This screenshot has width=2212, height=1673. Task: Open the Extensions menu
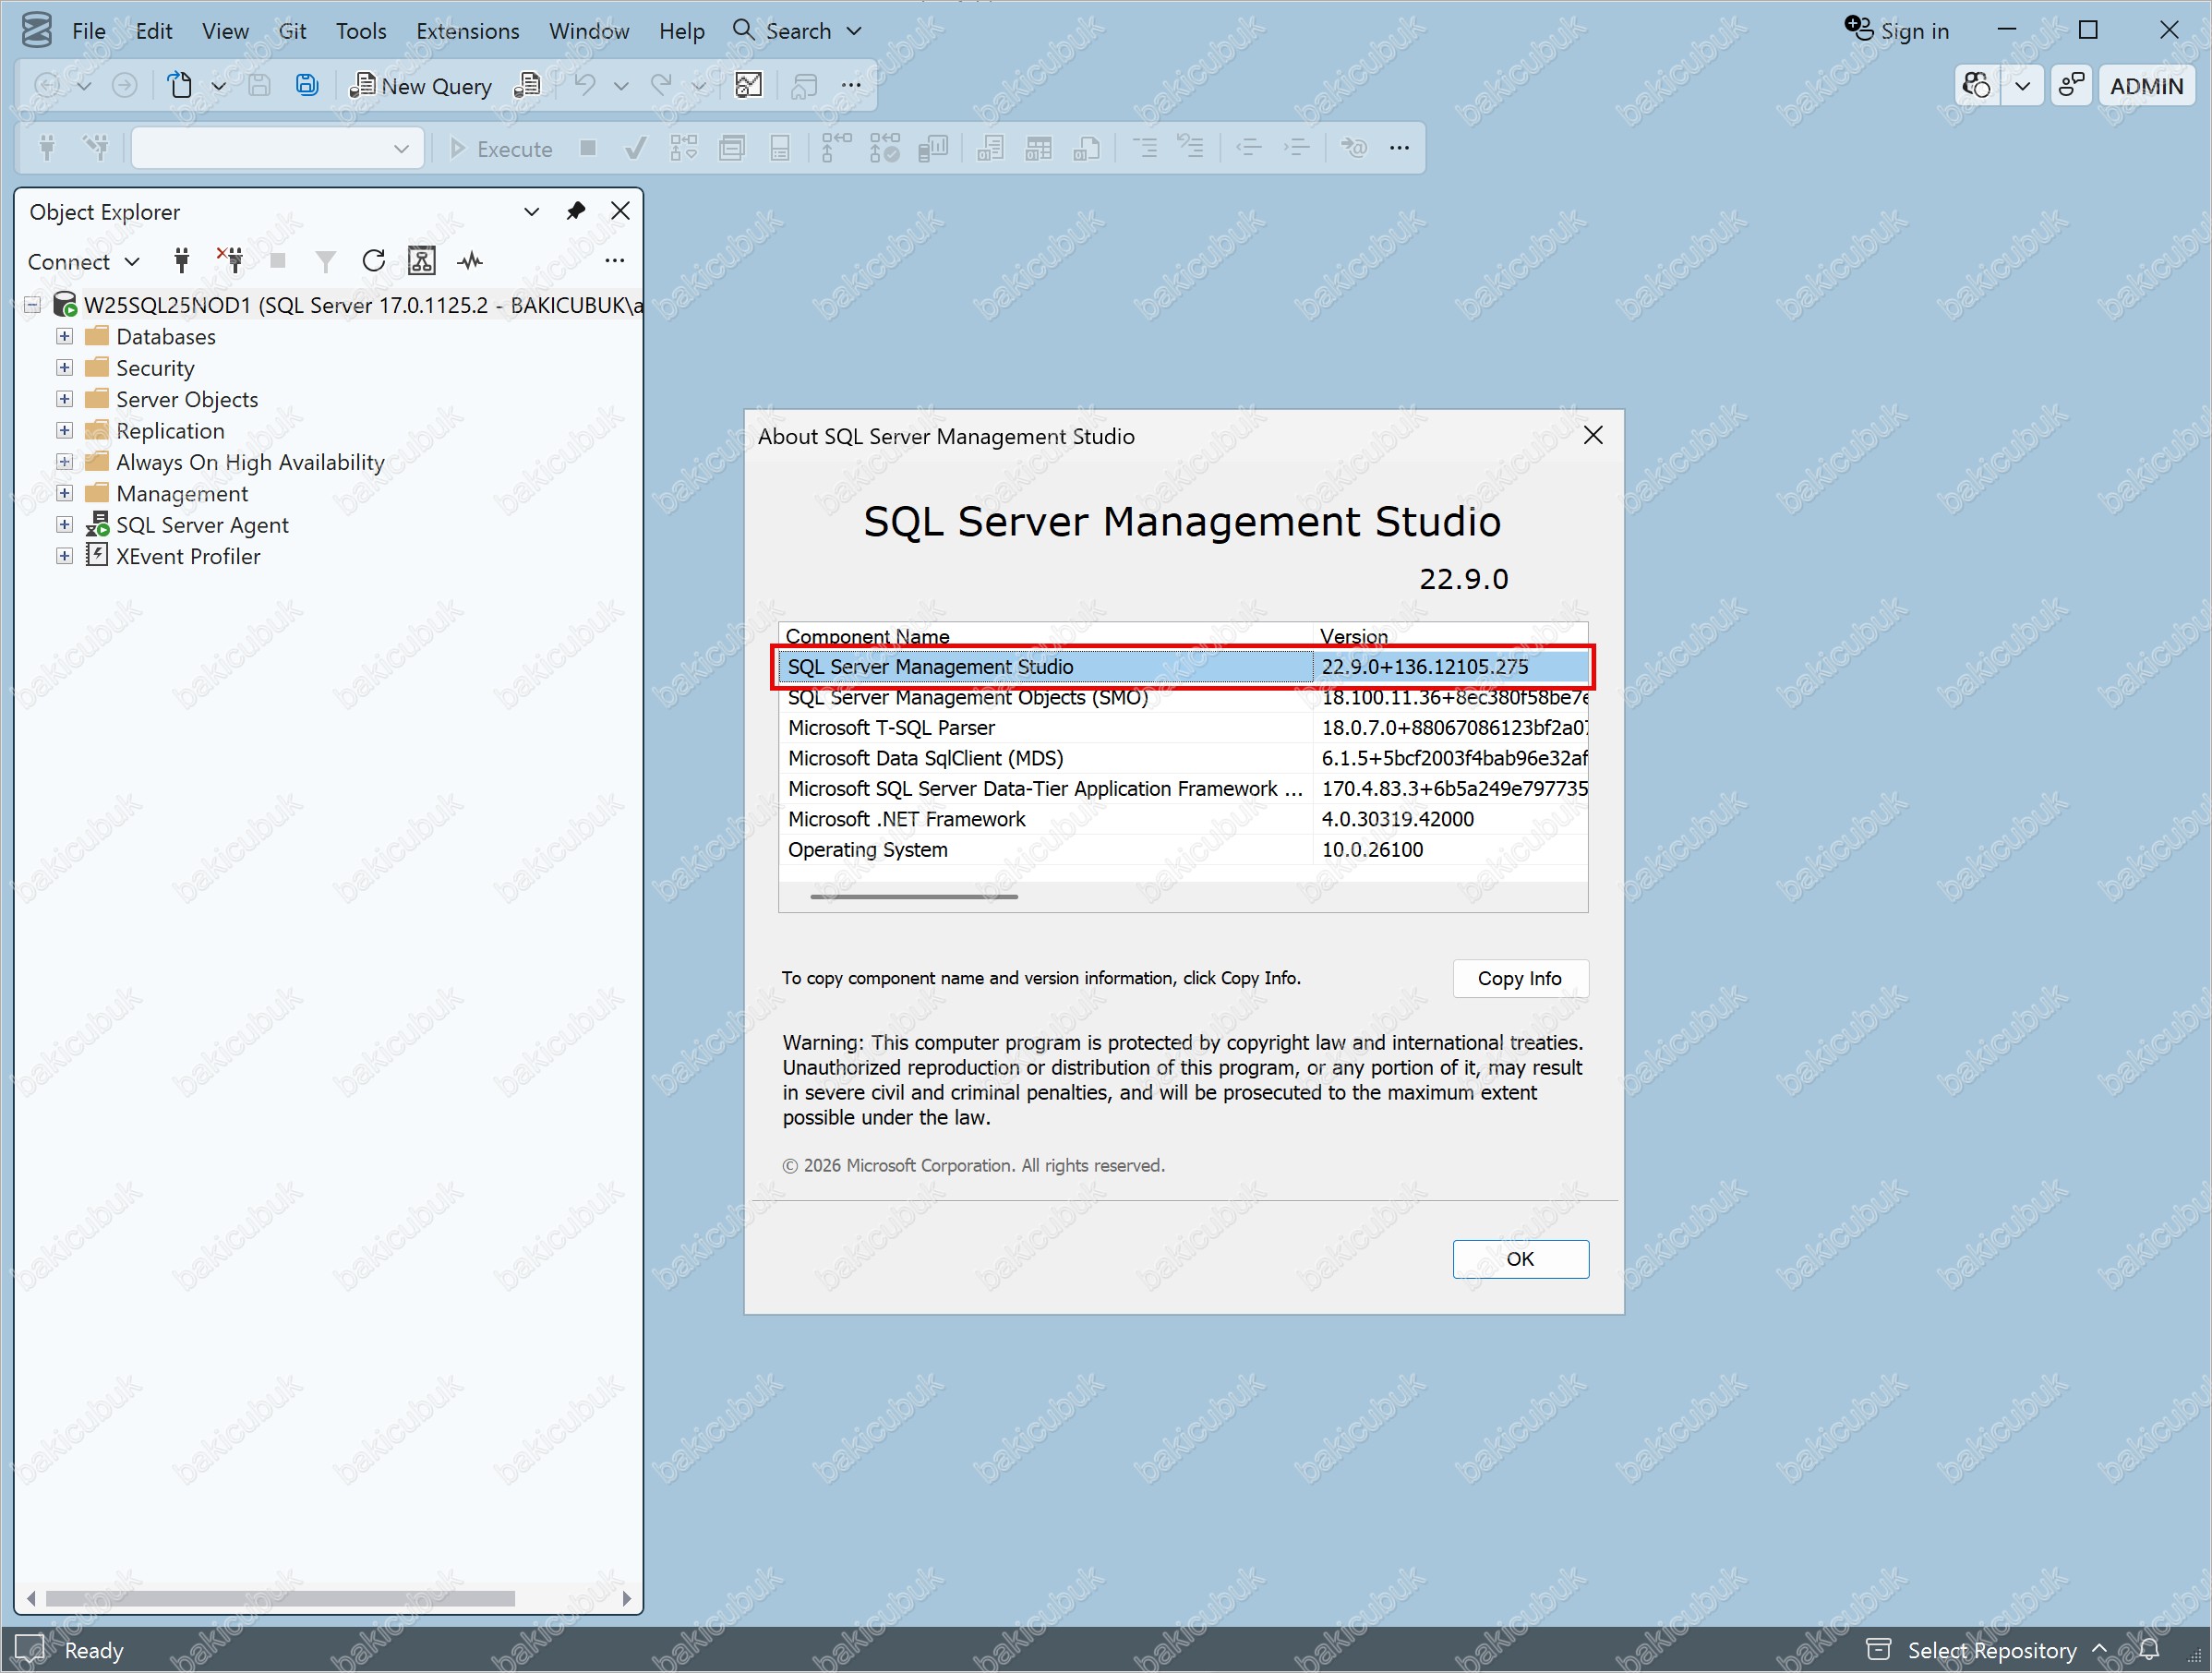pyautogui.click(x=468, y=31)
